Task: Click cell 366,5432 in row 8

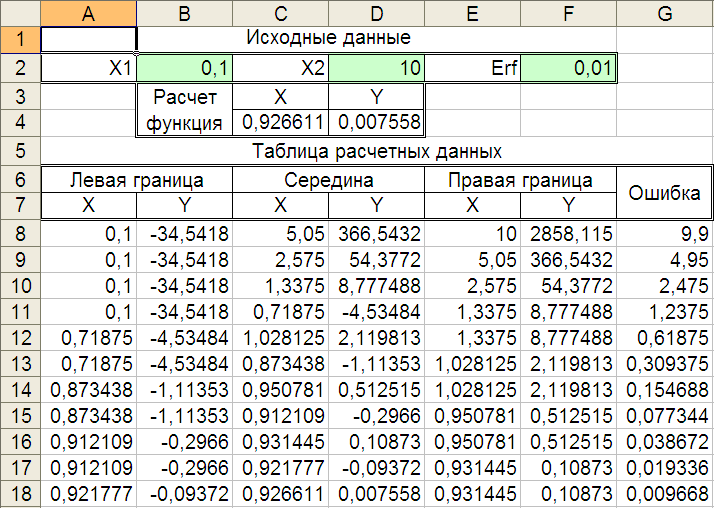Action: (377, 234)
